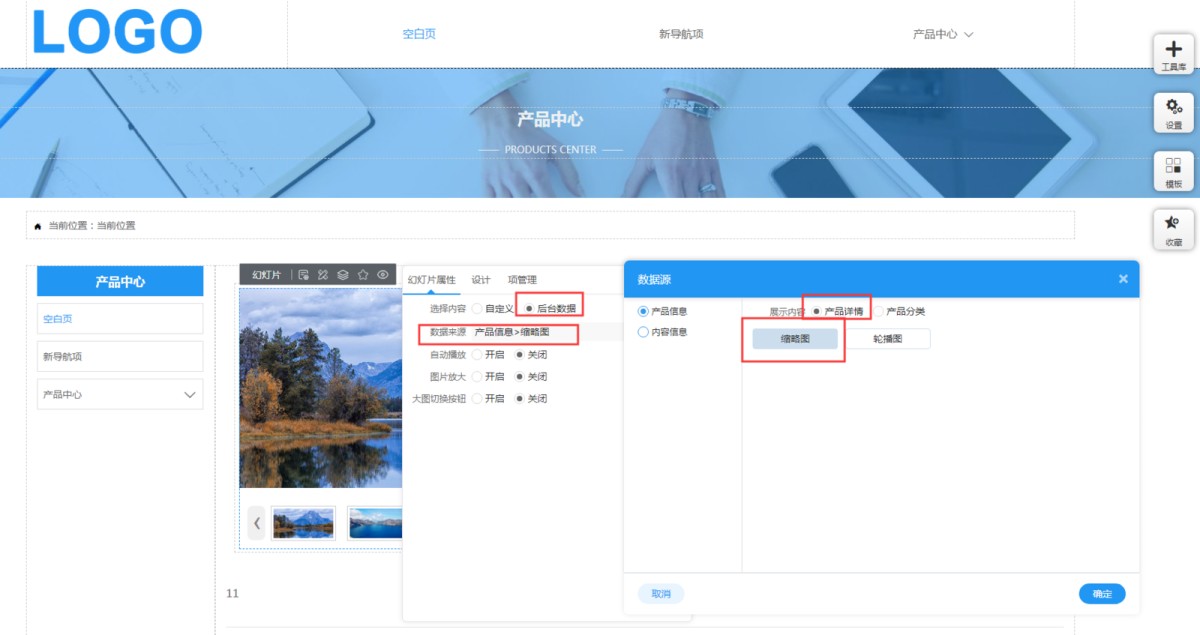Choose the 产品分类 radio option

pos(880,311)
